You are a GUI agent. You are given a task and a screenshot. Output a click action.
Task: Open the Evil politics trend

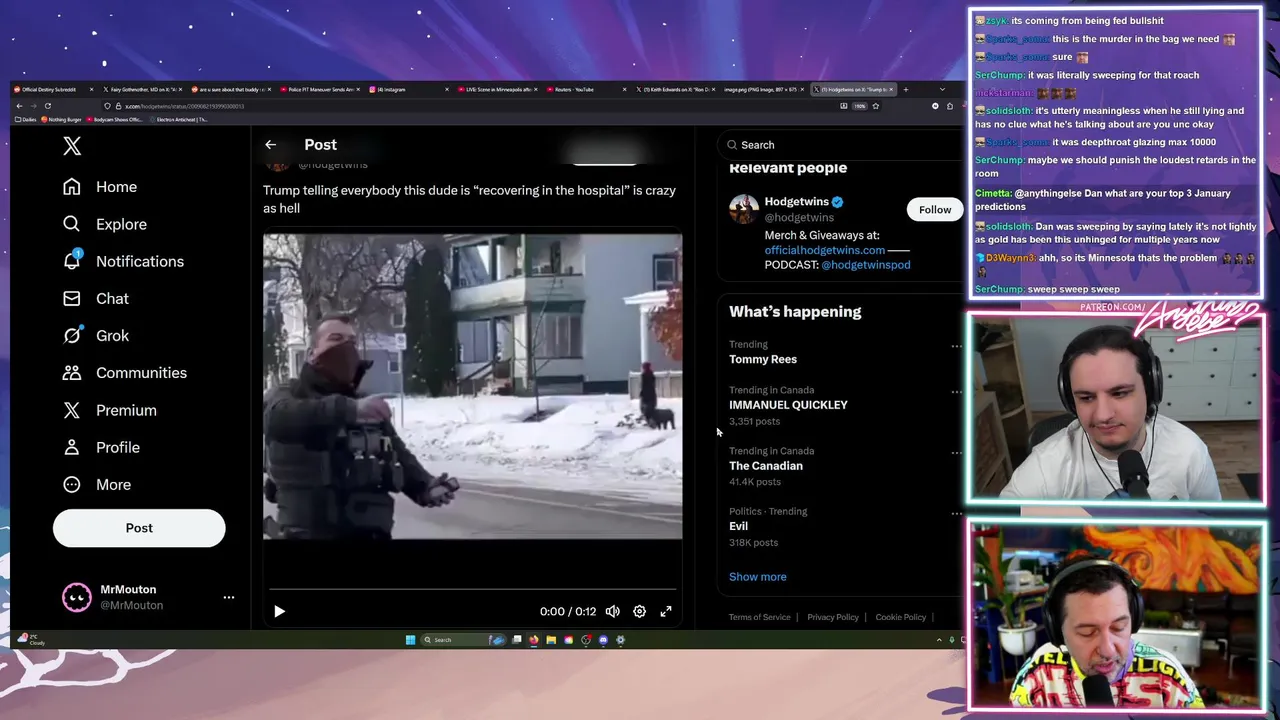click(x=738, y=526)
